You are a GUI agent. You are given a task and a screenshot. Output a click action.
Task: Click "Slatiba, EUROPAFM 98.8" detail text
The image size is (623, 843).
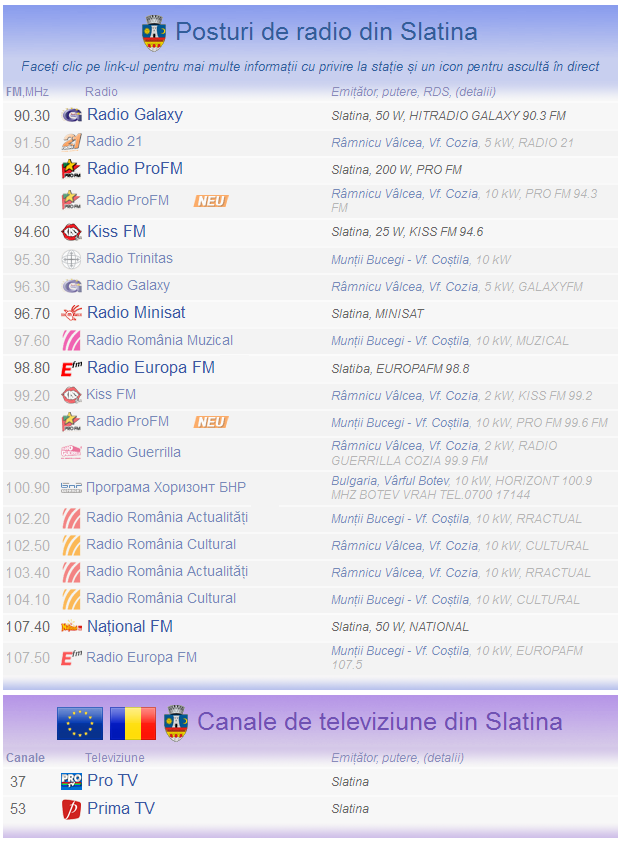click(400, 369)
